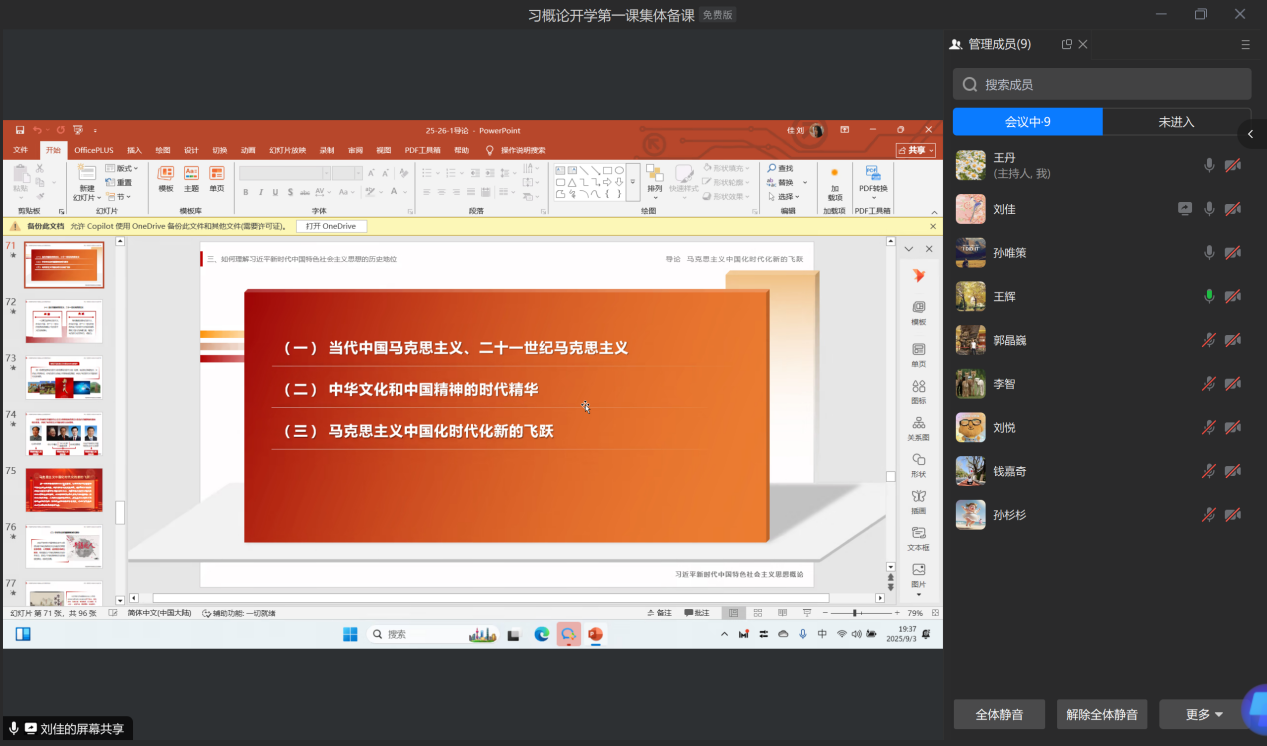Open the 共享 dropdown in PowerPoint

coord(916,150)
